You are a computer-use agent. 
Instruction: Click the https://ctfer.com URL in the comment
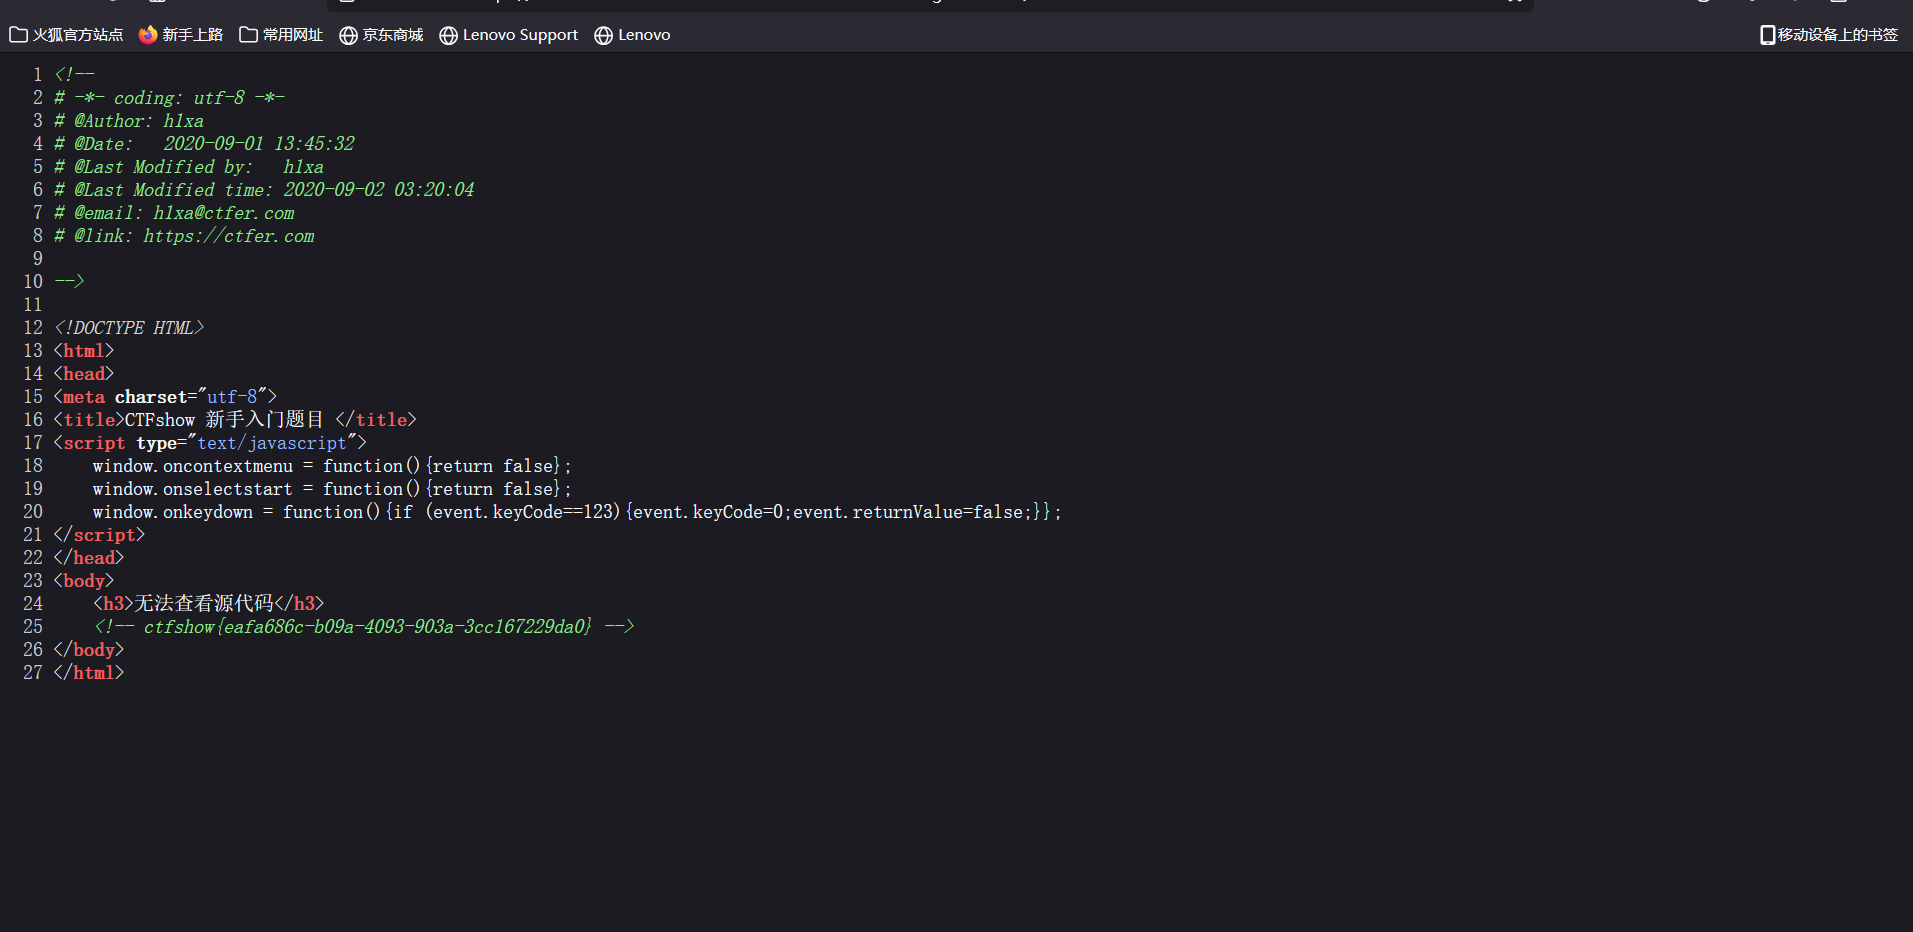pyautogui.click(x=228, y=236)
